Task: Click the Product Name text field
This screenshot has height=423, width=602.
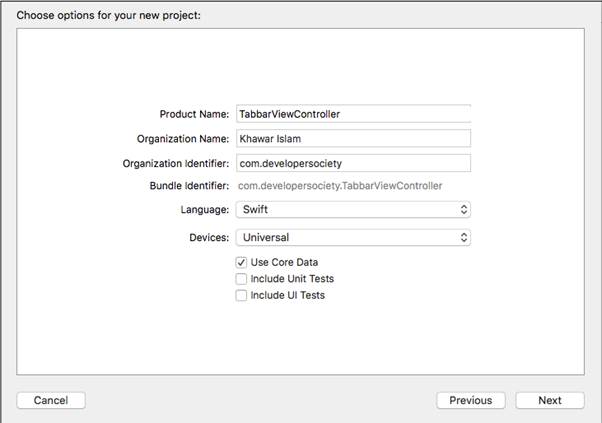Action: click(352, 114)
